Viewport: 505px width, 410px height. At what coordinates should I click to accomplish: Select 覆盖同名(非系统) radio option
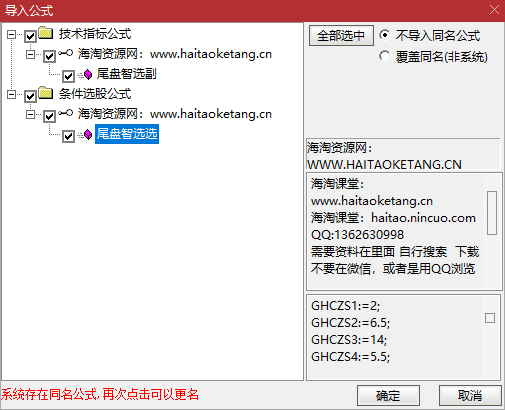click(384, 56)
